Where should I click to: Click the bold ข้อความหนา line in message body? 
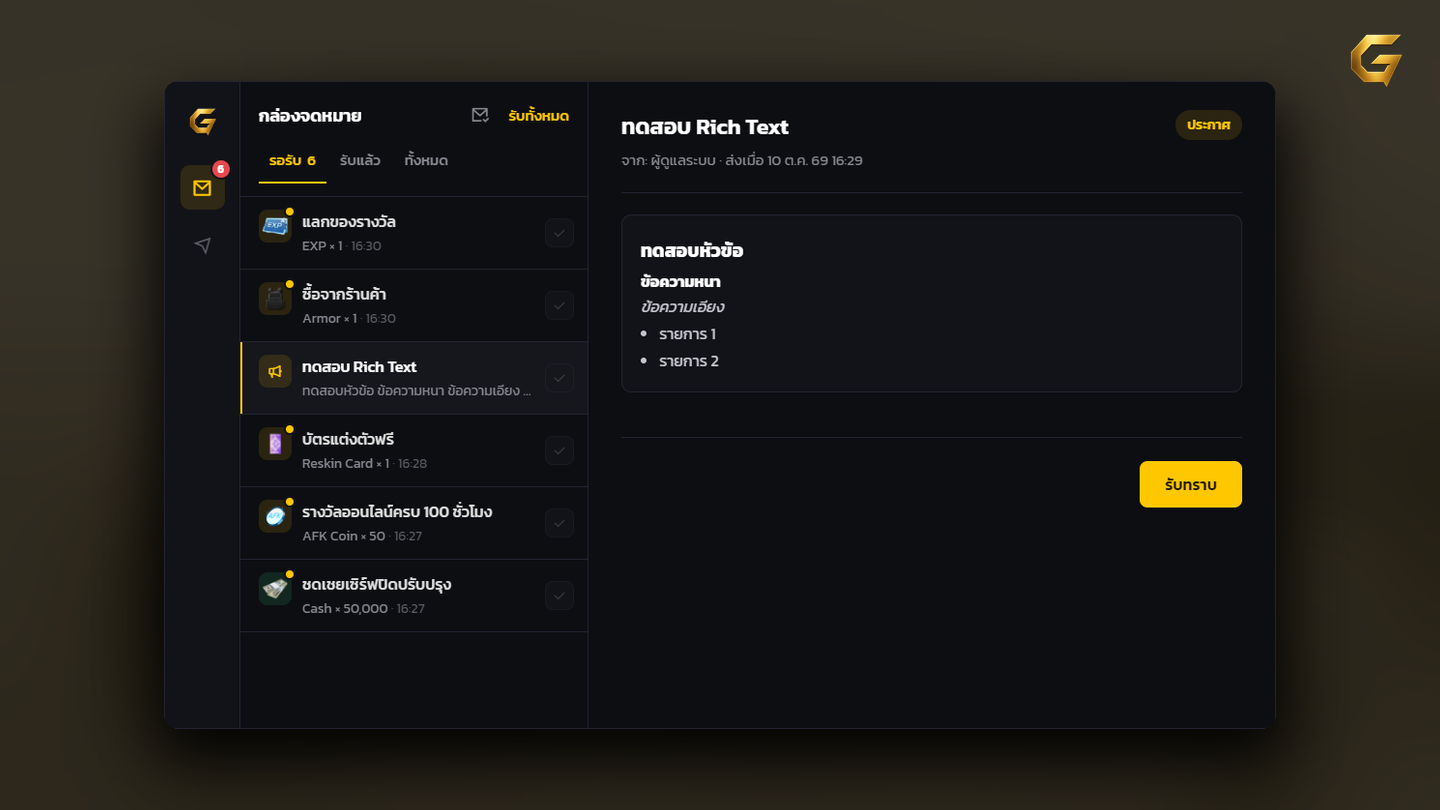(680, 282)
